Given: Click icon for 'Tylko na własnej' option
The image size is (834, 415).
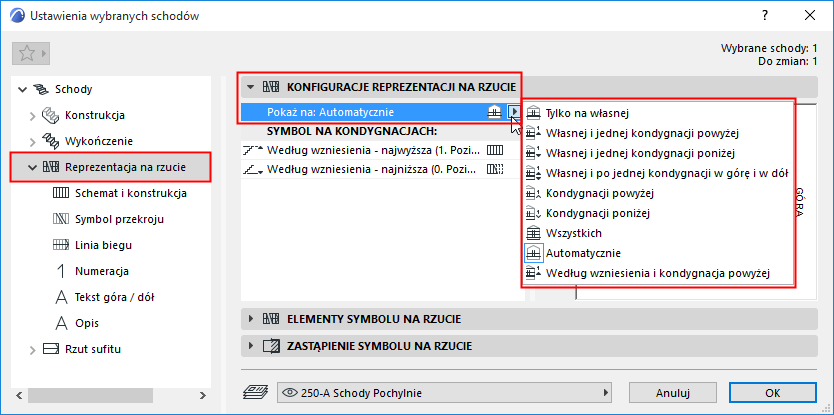Looking at the screenshot, I should 533,113.
